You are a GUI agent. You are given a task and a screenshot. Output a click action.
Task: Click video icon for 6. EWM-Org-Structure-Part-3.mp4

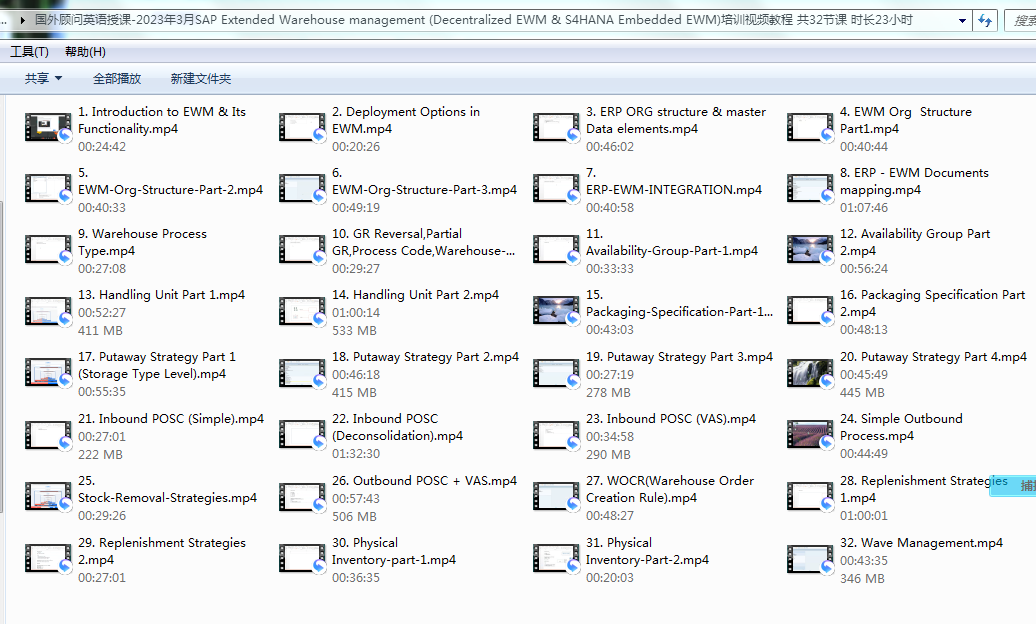(302, 188)
